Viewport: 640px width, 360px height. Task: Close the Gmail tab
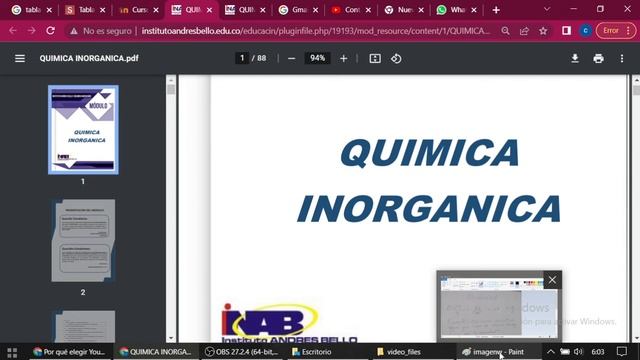click(x=315, y=10)
